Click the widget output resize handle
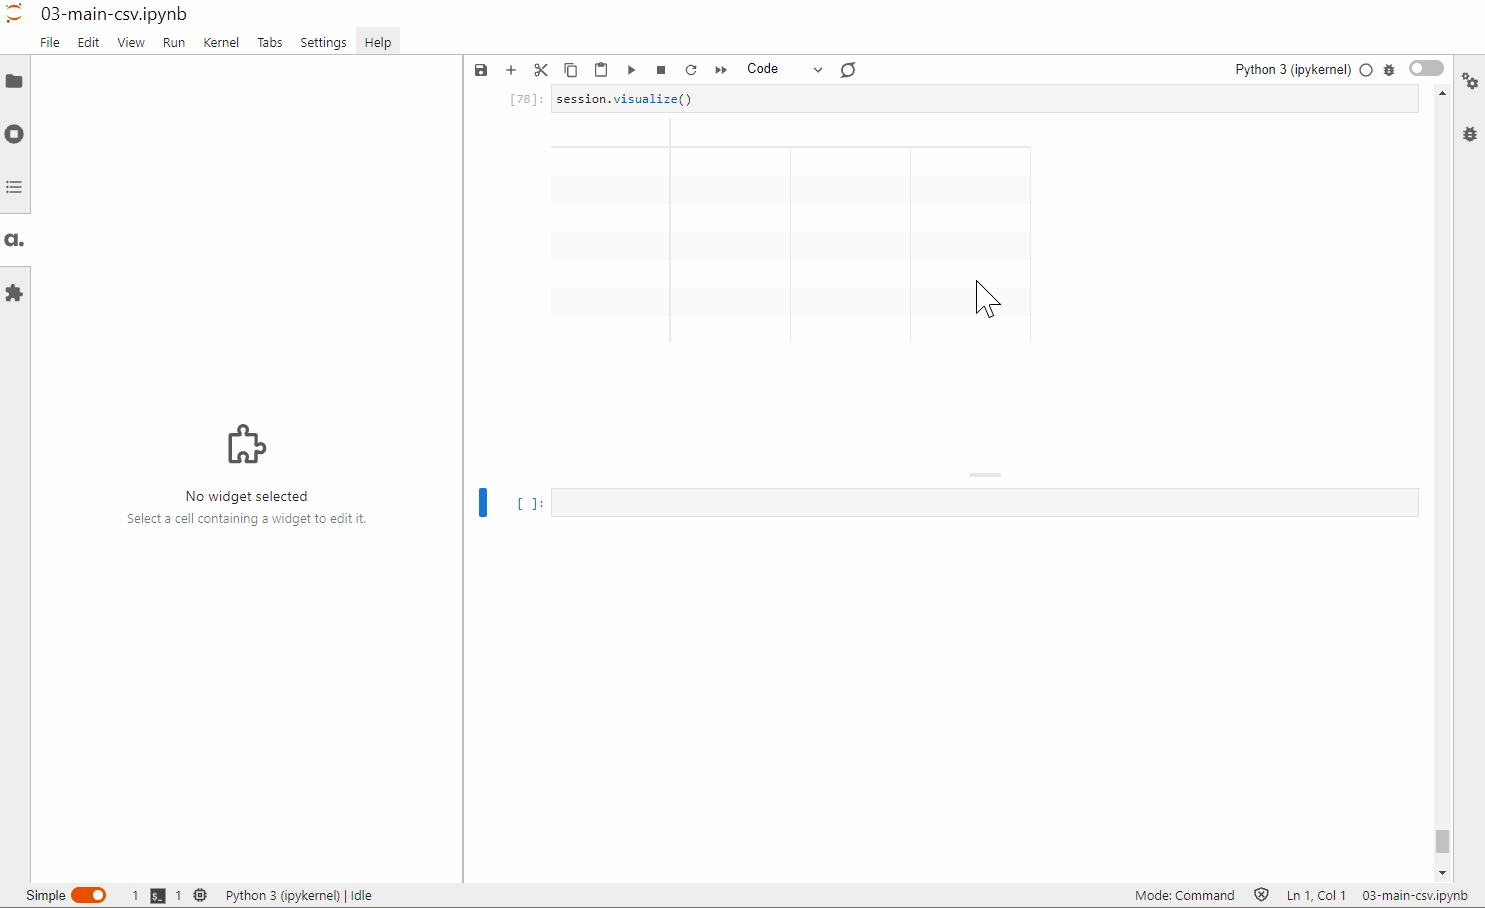Viewport: 1485px width, 908px height. point(985,475)
